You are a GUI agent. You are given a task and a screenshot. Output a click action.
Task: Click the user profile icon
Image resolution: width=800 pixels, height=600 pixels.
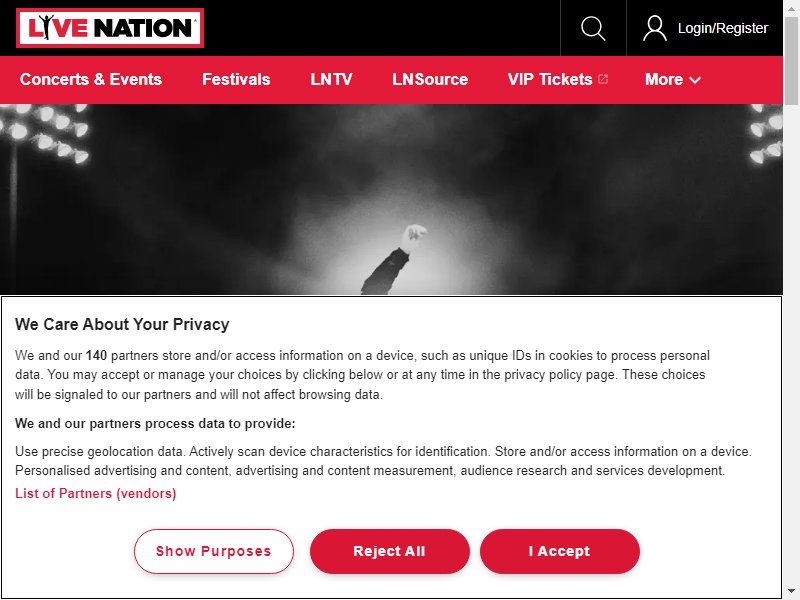(655, 28)
